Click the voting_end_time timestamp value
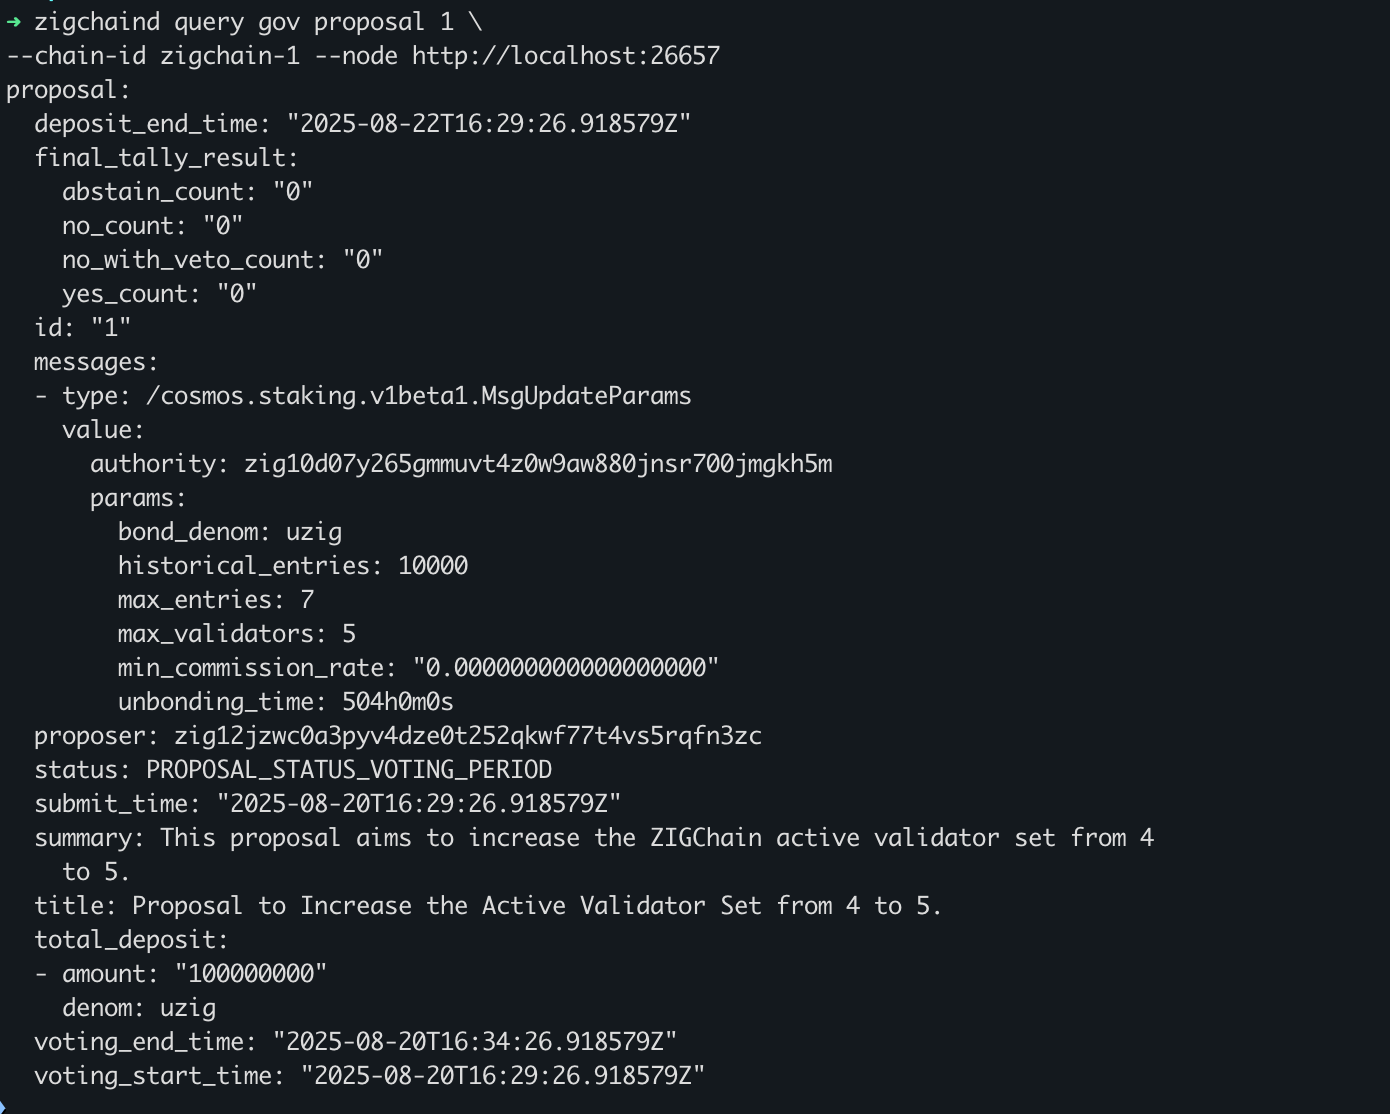The width and height of the screenshot is (1390, 1114). pyautogui.click(x=475, y=1042)
